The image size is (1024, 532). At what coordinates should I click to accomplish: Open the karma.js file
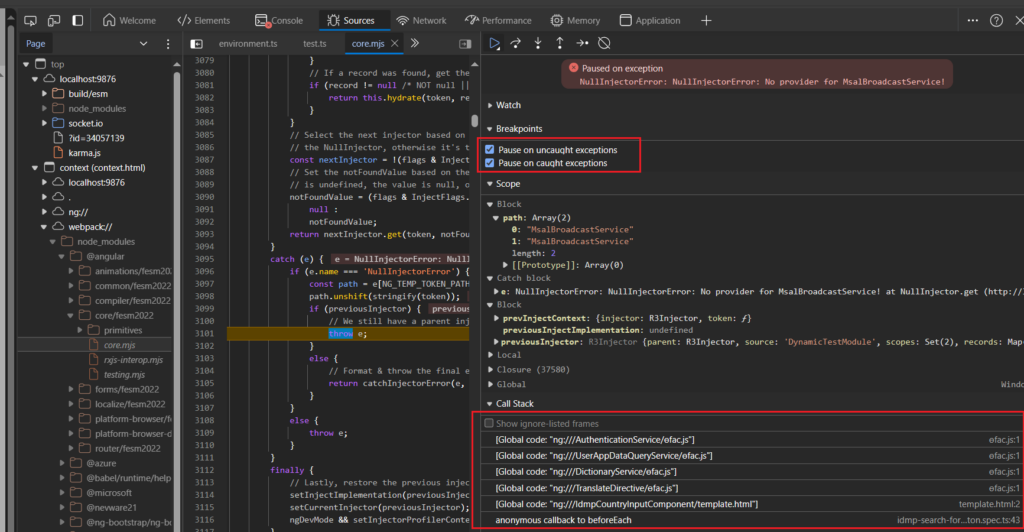pyautogui.click(x=84, y=153)
